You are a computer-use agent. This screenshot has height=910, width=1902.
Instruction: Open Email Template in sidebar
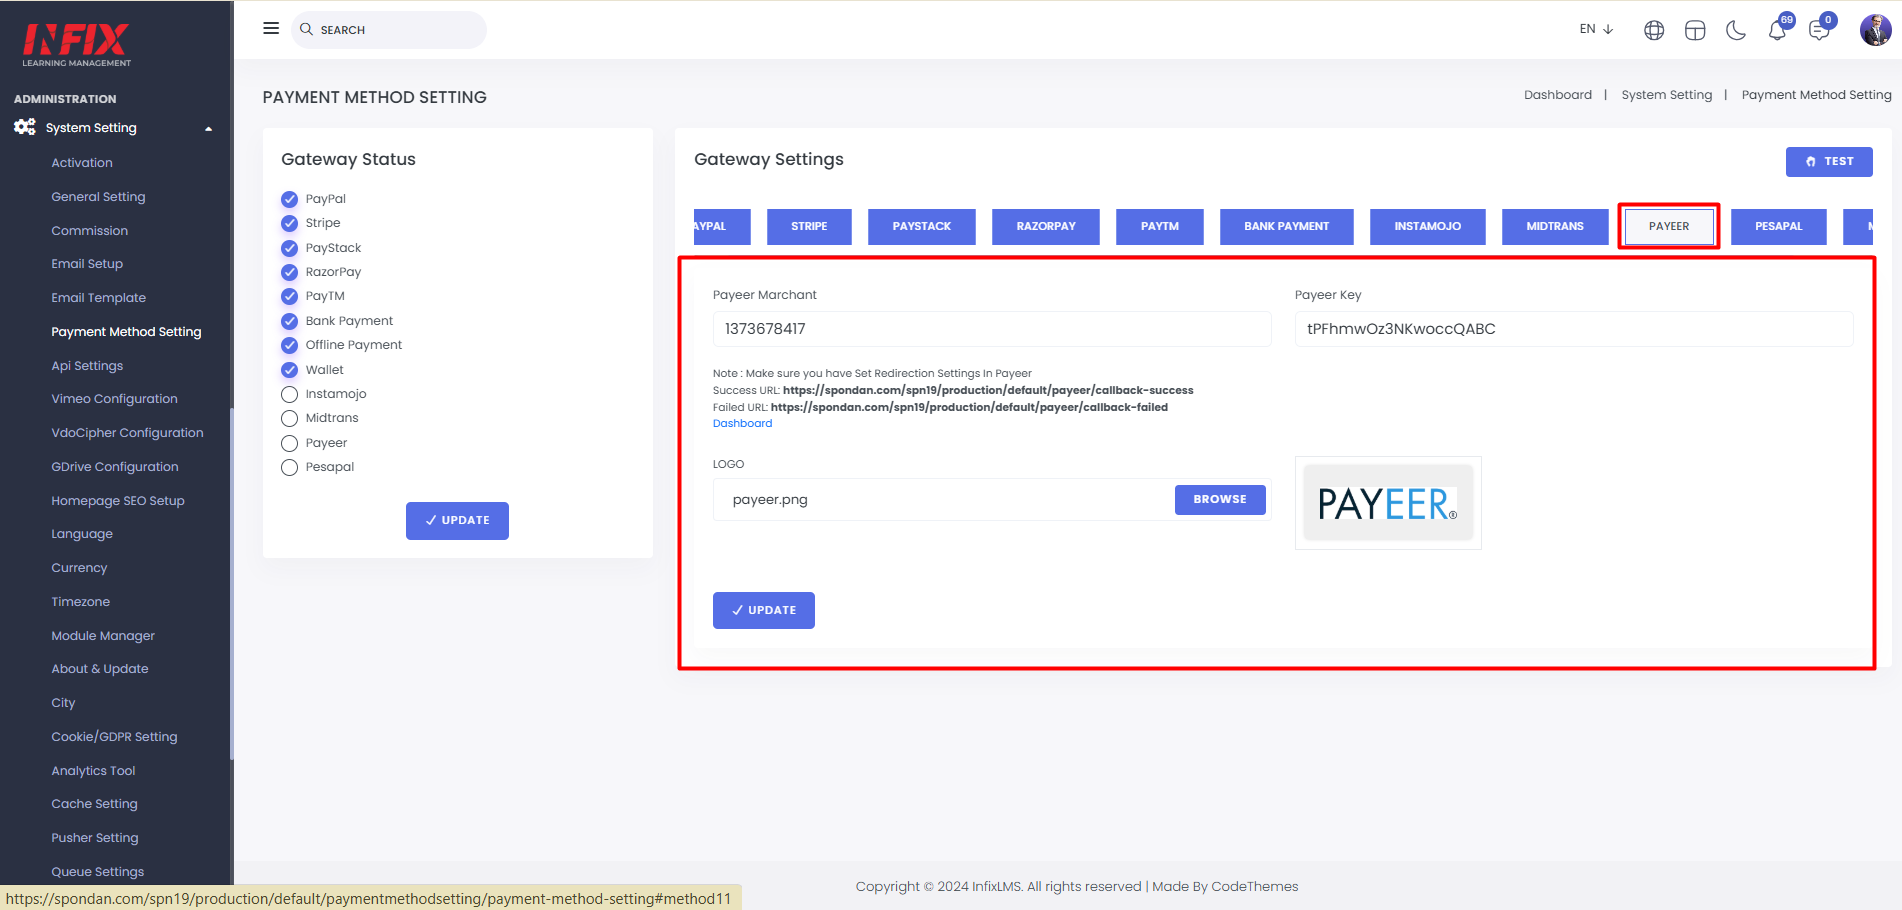tap(99, 298)
